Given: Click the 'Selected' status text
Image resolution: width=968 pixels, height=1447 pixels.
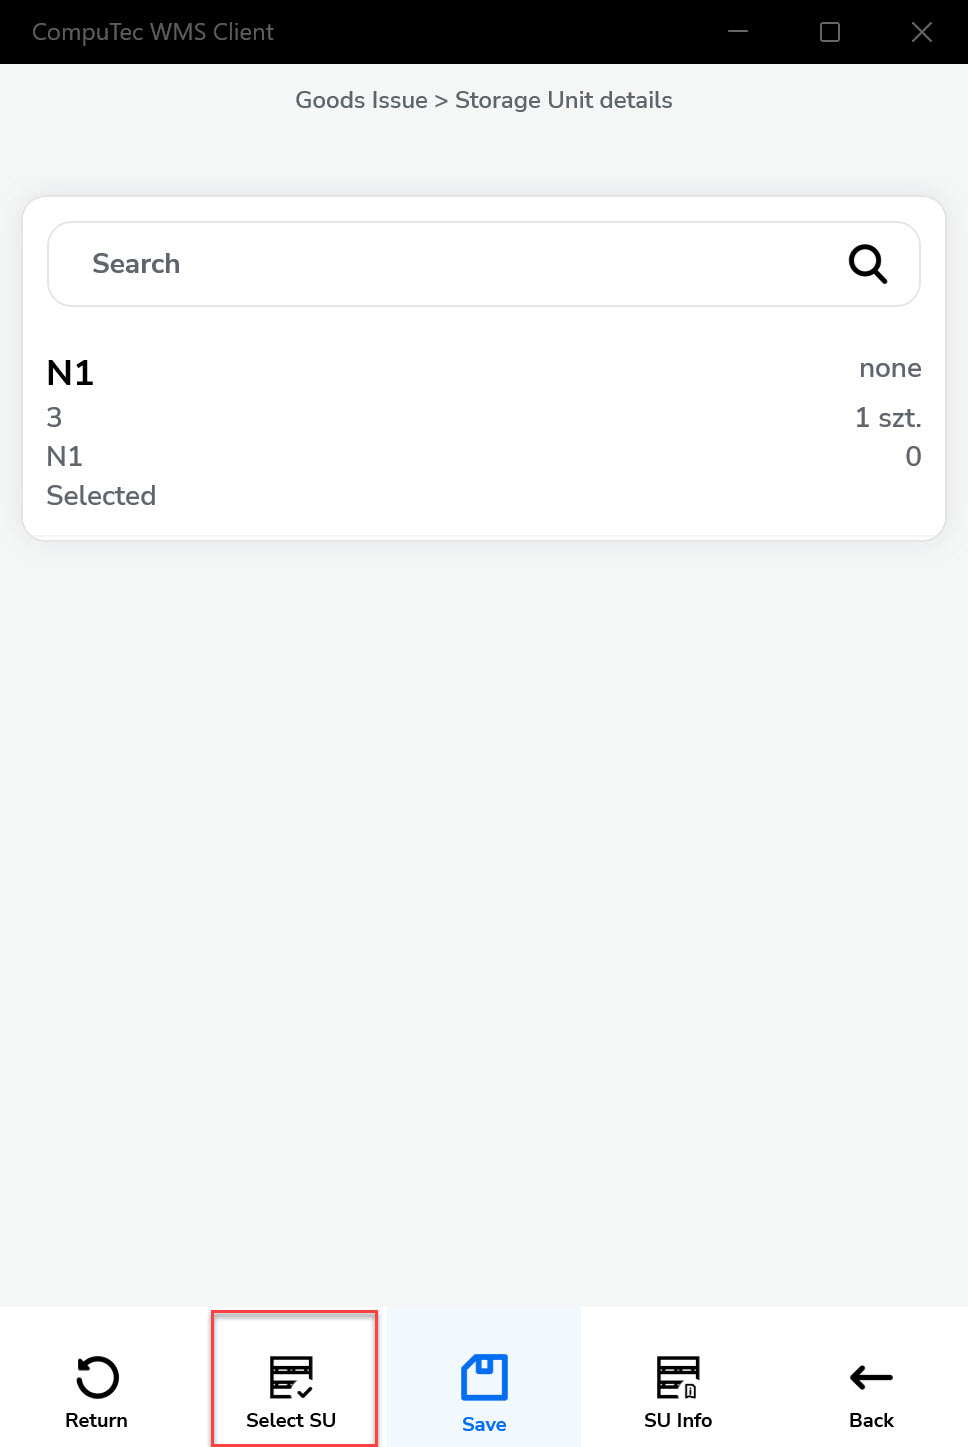Looking at the screenshot, I should 101,496.
